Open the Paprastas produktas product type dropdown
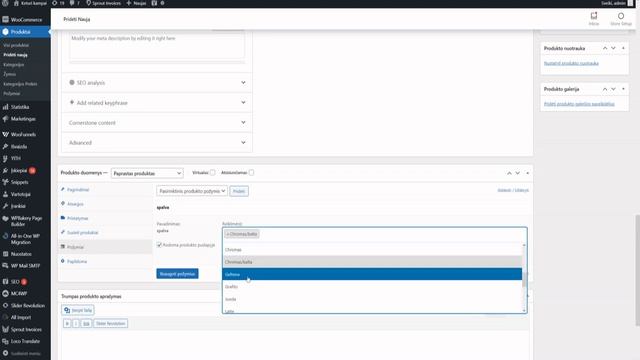Image resolution: width=640 pixels, height=360 pixels. click(147, 173)
